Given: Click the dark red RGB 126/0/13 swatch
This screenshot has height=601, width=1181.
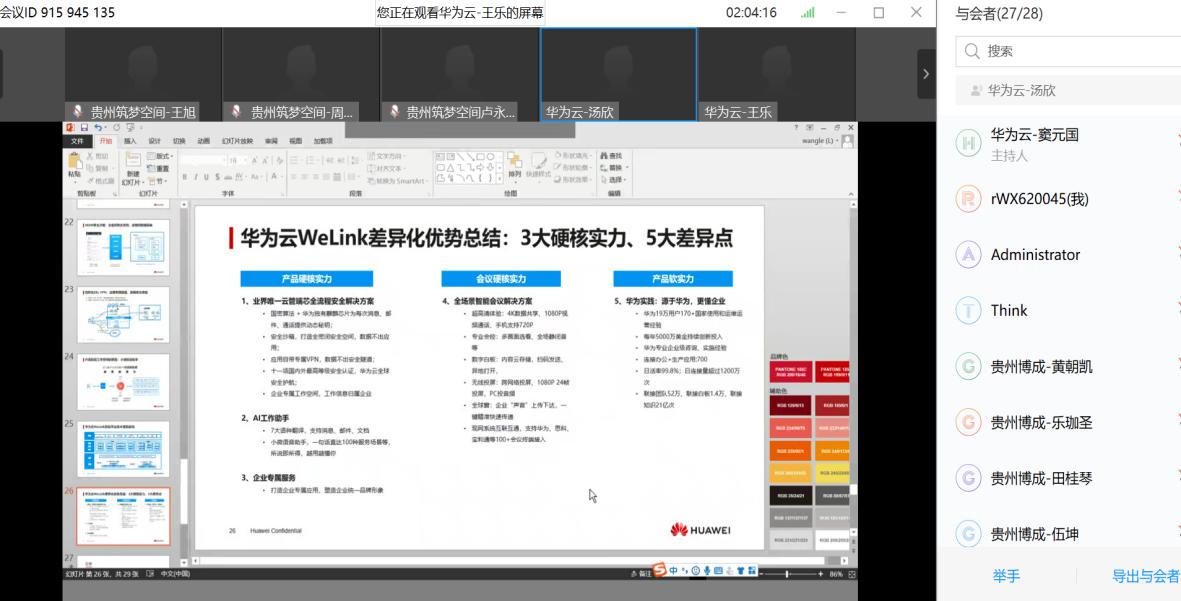Looking at the screenshot, I should point(790,405).
